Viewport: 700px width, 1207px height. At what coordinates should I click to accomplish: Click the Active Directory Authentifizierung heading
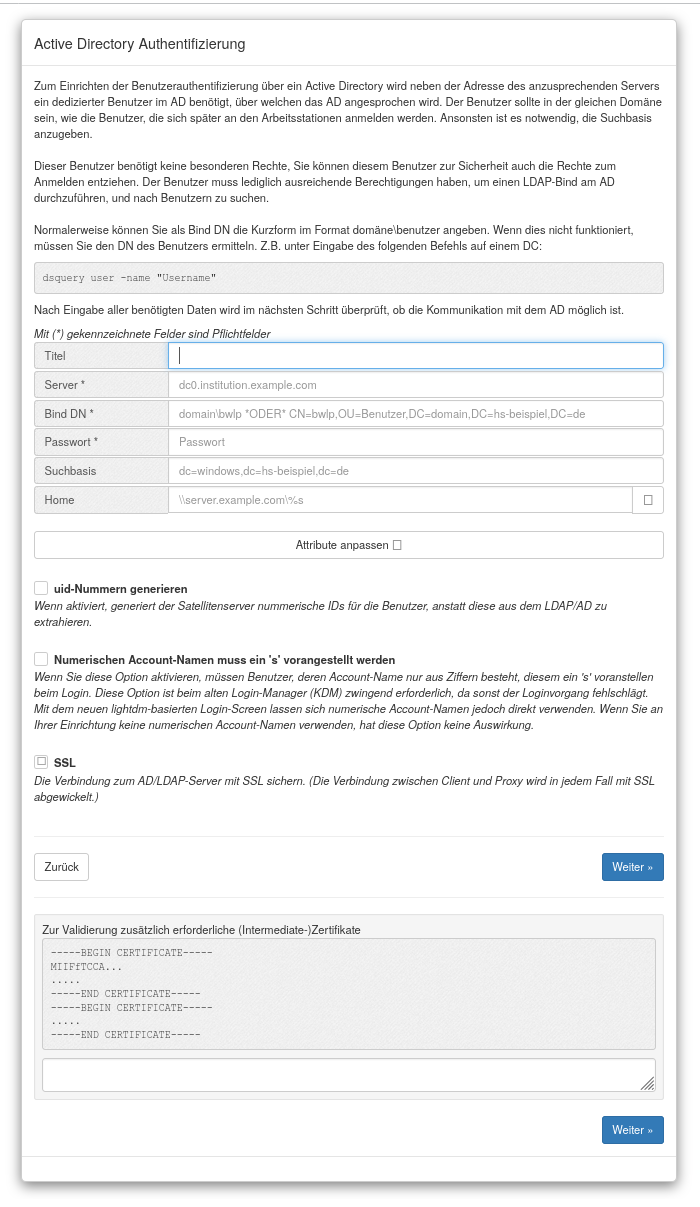point(139,45)
